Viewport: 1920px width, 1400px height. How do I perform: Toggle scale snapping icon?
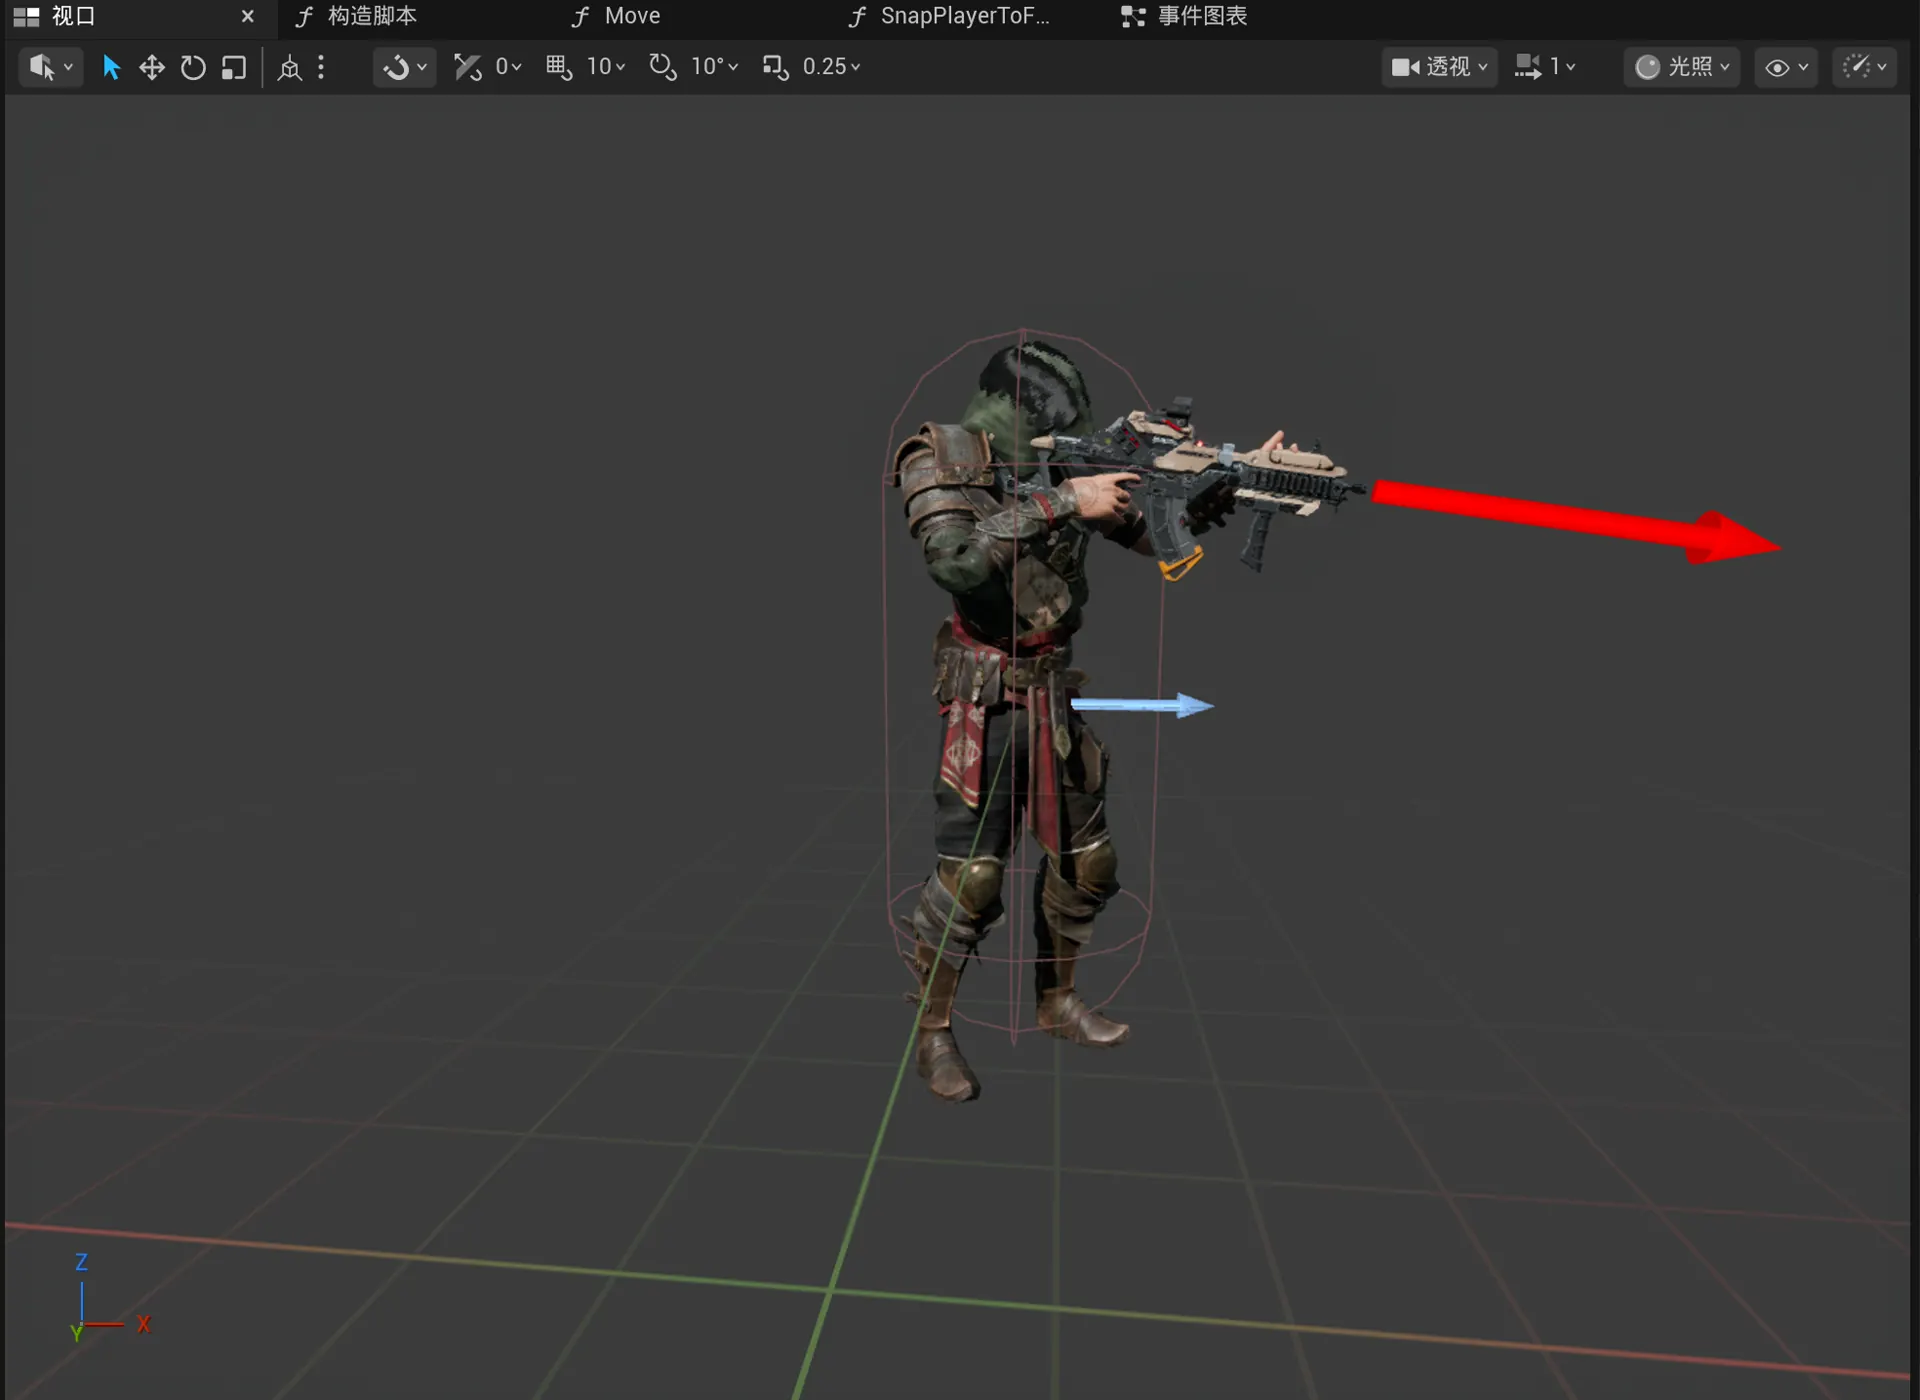click(x=775, y=67)
